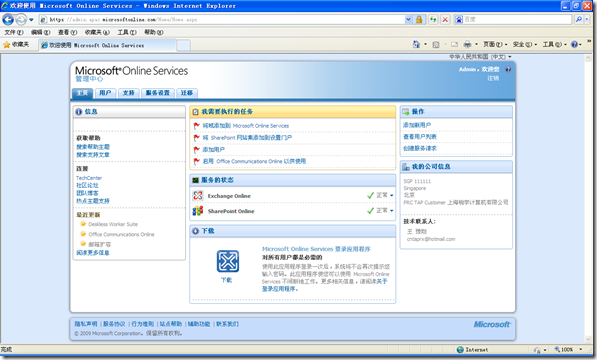Open the 文件(F) menu

click(x=14, y=32)
